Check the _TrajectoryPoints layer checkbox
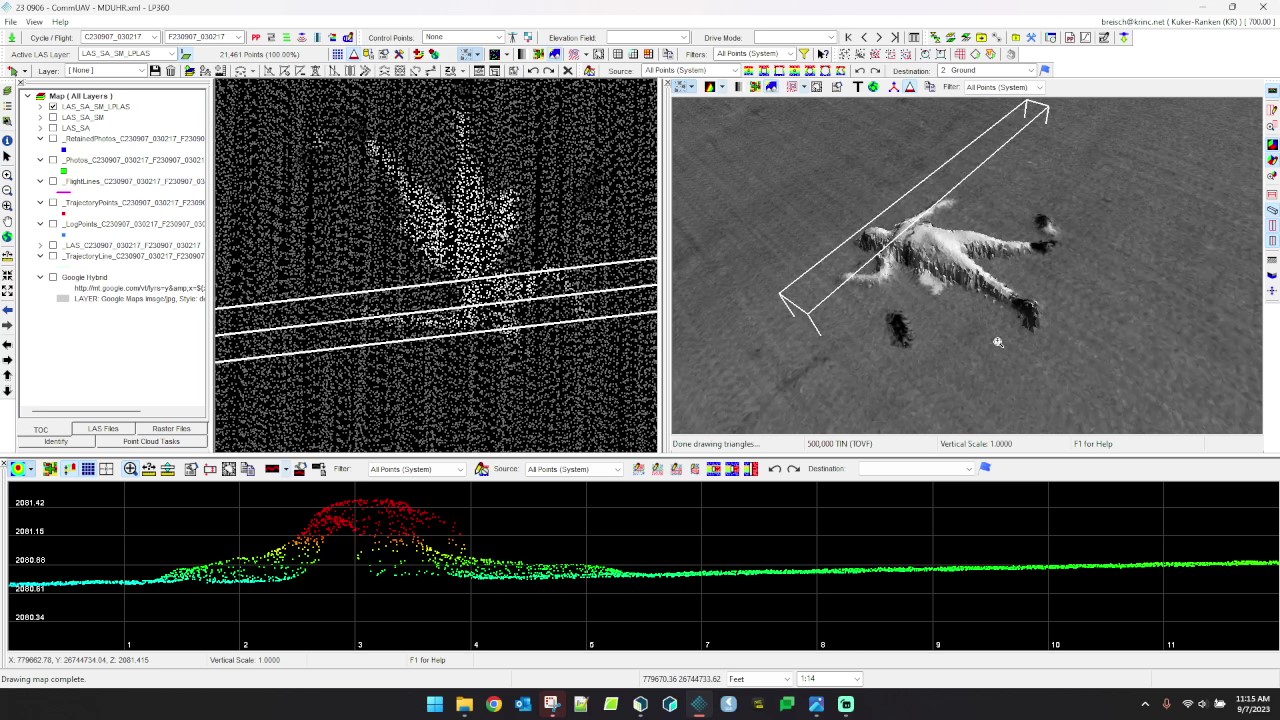The width and height of the screenshot is (1280, 720). point(53,203)
